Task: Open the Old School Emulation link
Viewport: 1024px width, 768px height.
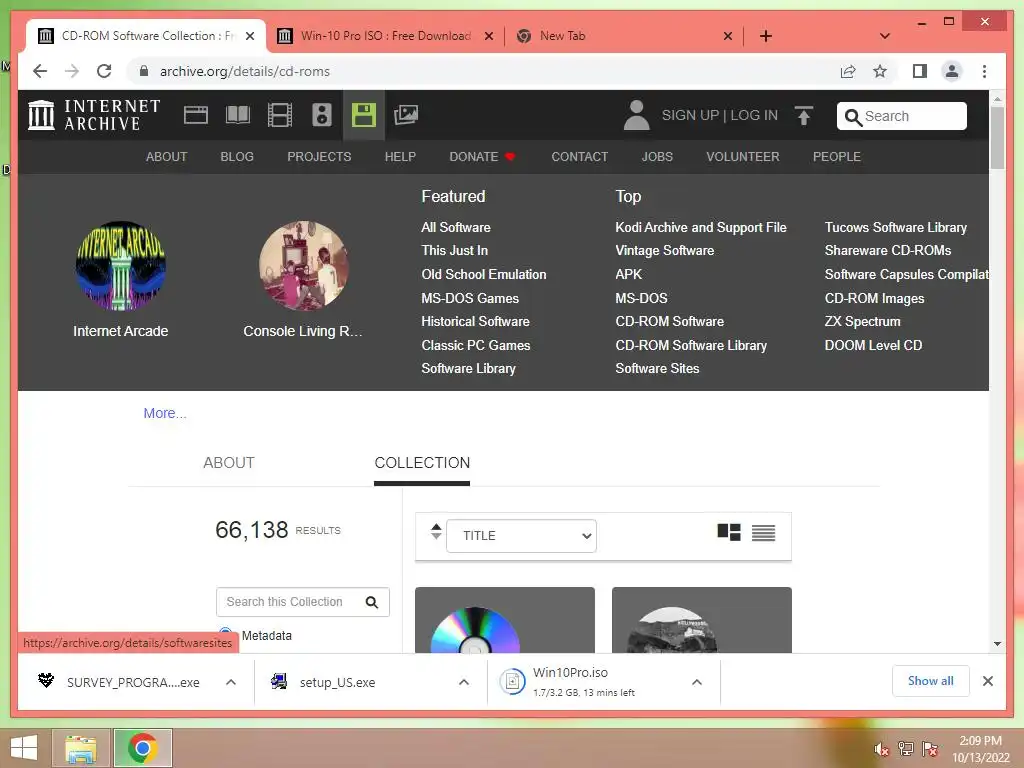Action: (x=484, y=274)
